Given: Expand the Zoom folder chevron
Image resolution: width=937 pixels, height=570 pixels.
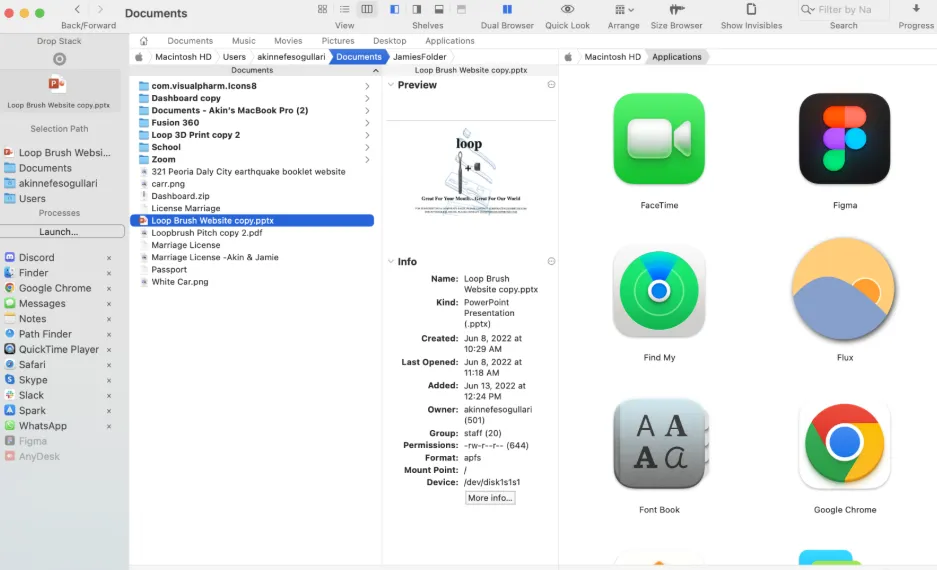Looking at the screenshot, I should click(x=367, y=160).
